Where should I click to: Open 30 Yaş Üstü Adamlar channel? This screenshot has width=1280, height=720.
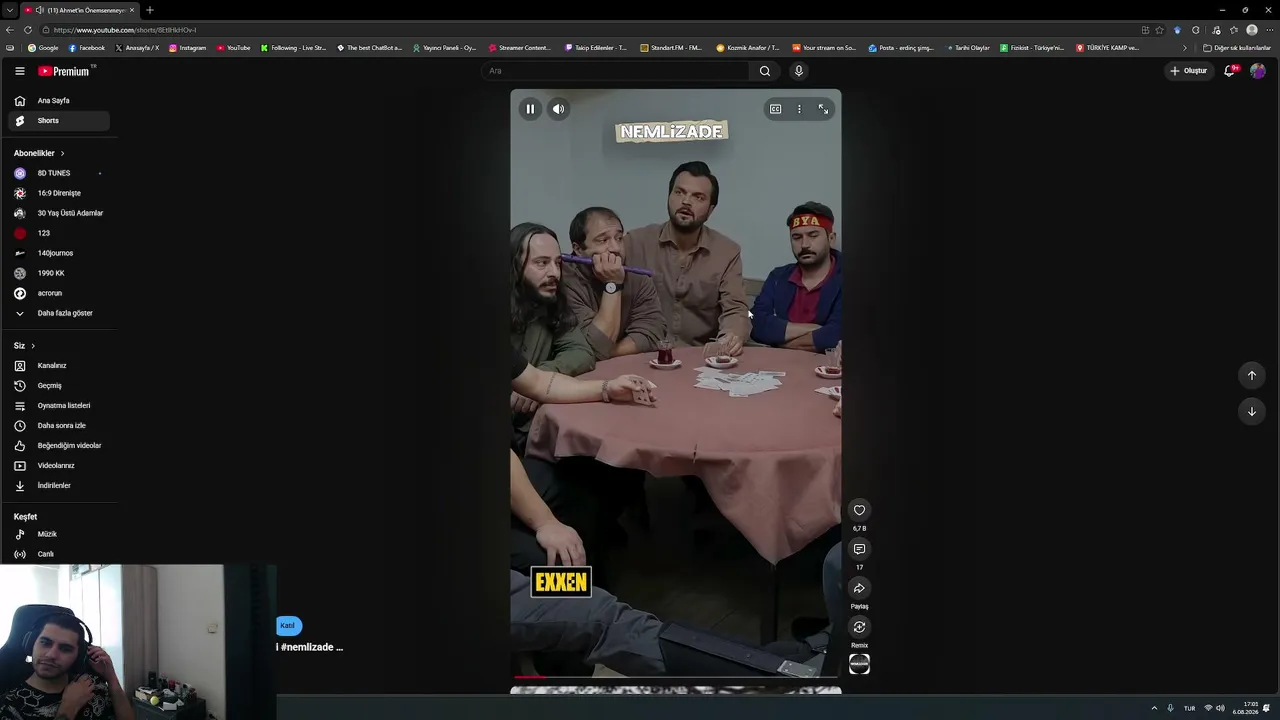click(59, 213)
